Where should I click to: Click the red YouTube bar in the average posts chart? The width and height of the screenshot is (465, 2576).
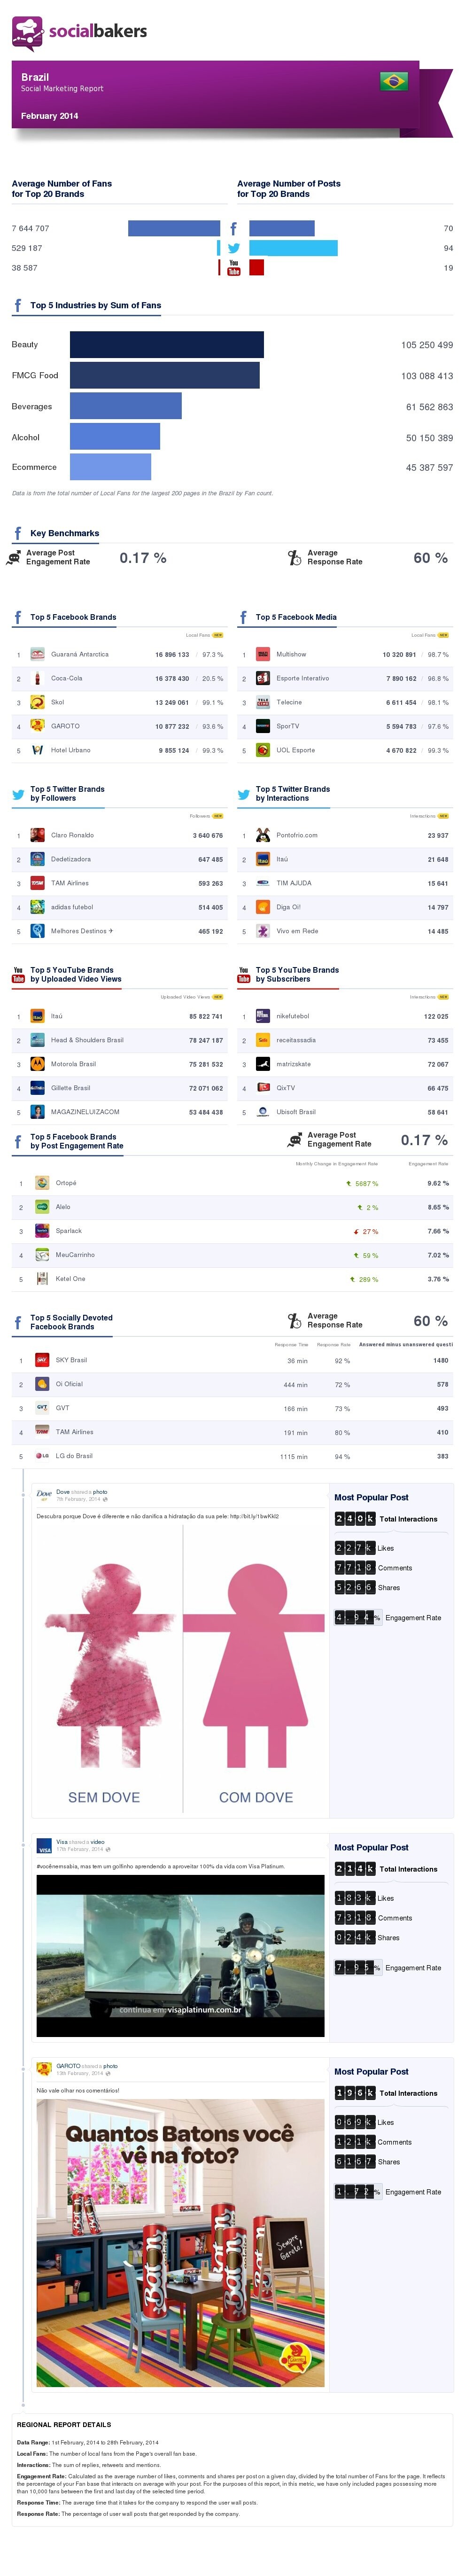(257, 267)
